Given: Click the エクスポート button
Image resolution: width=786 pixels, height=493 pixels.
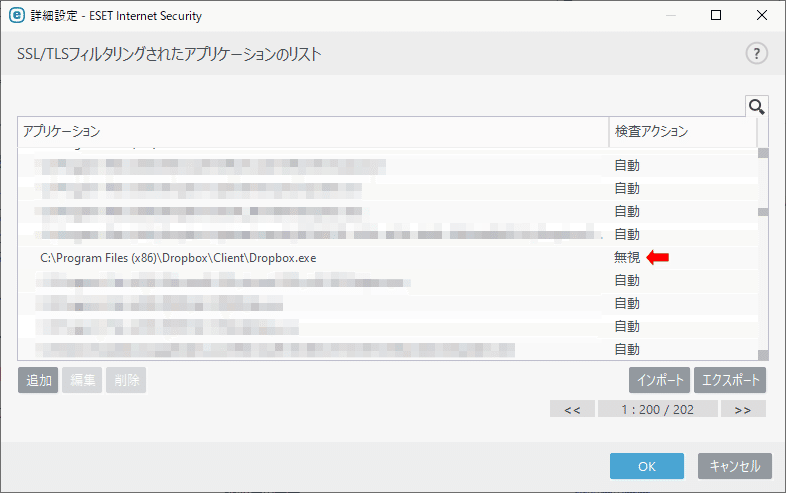Looking at the screenshot, I should point(730,380).
